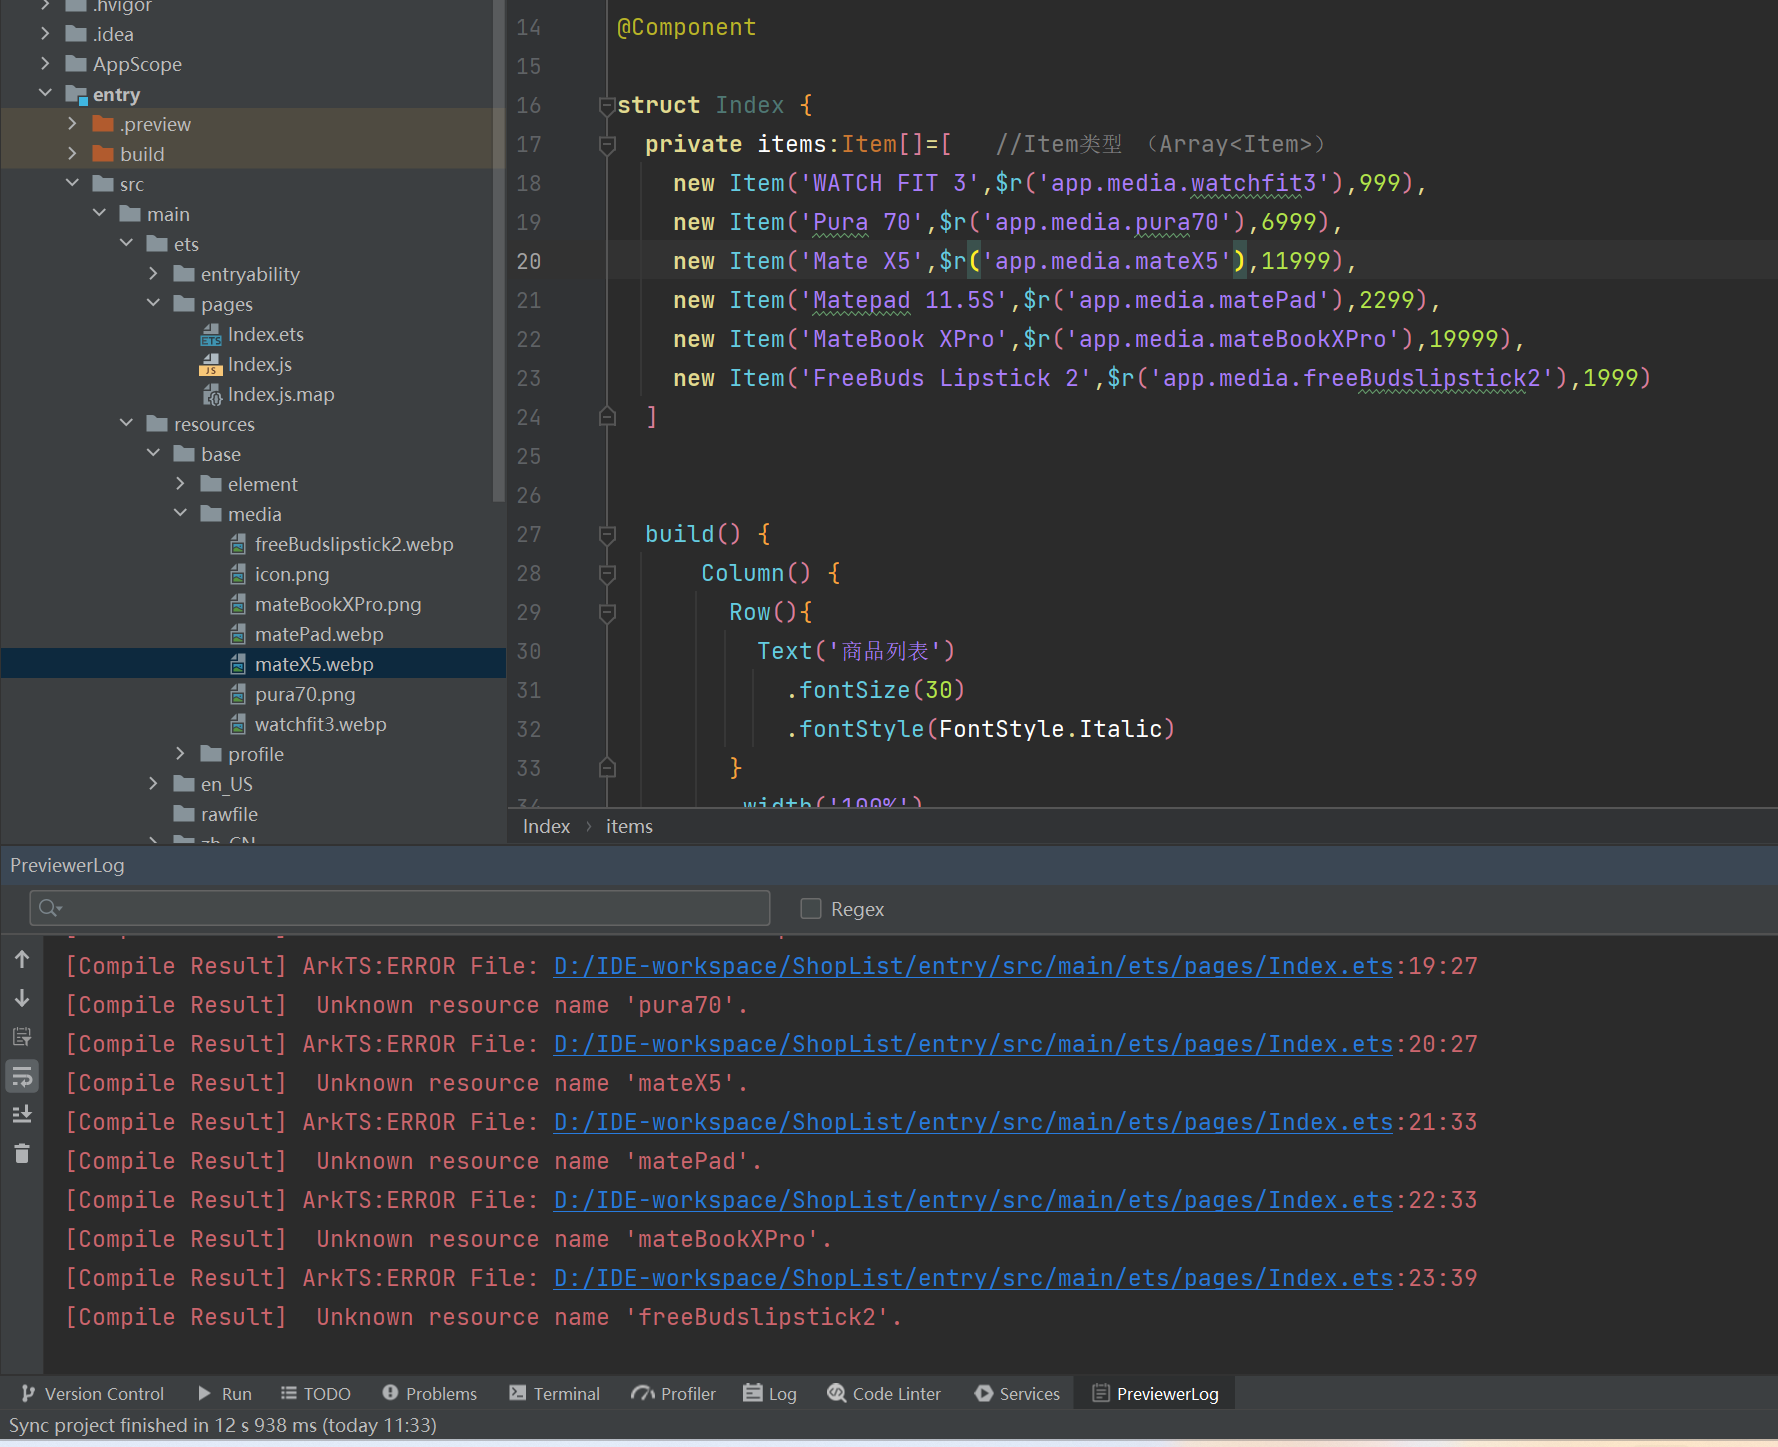Clear the log with the trash icon

pos(22,1153)
